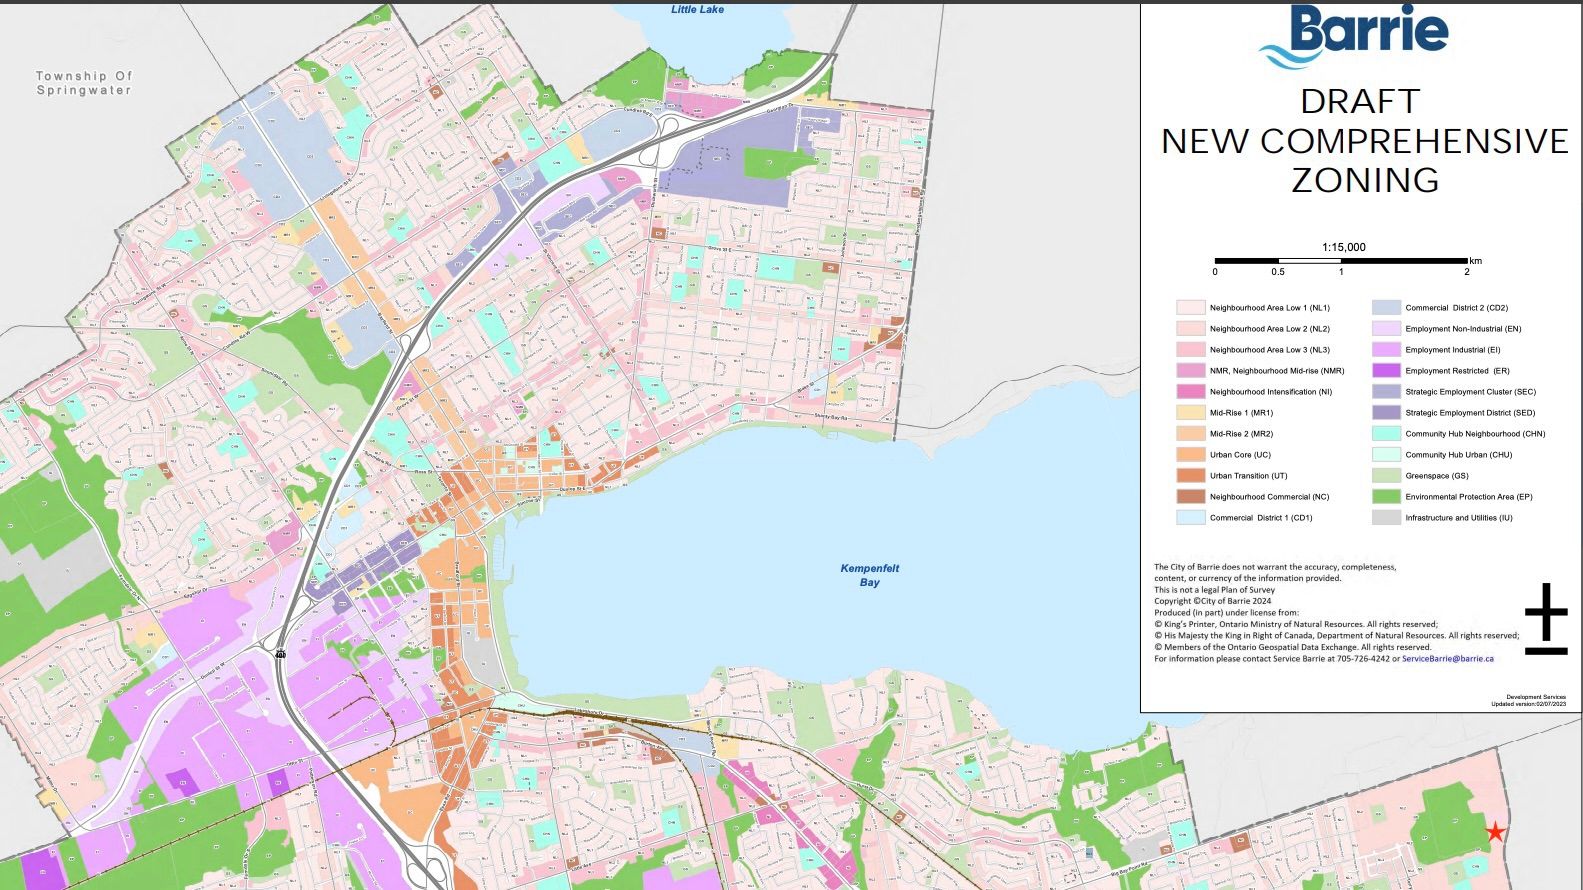The width and height of the screenshot is (1583, 890).
Task: Click the Neighbourhood Area Low 1 (NL1) swatch
Action: click(x=1190, y=308)
